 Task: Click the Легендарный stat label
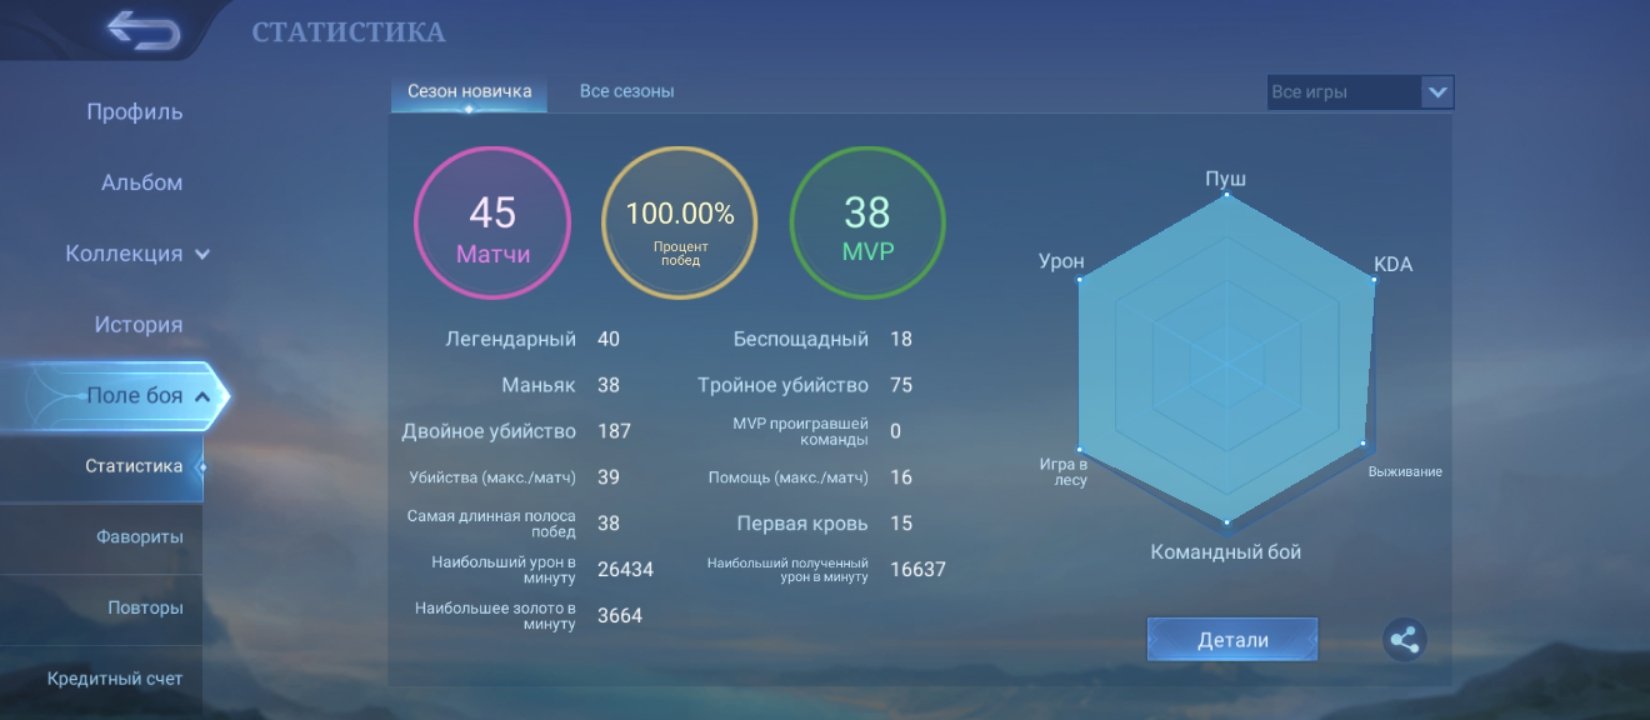pyautogui.click(x=510, y=339)
